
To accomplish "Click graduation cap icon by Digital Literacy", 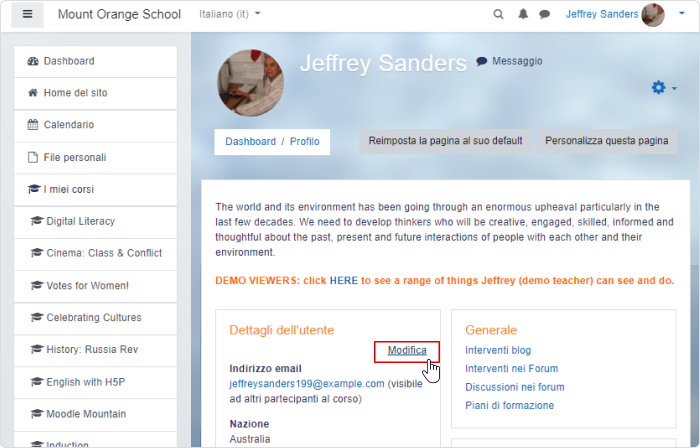I will pyautogui.click(x=37, y=221).
